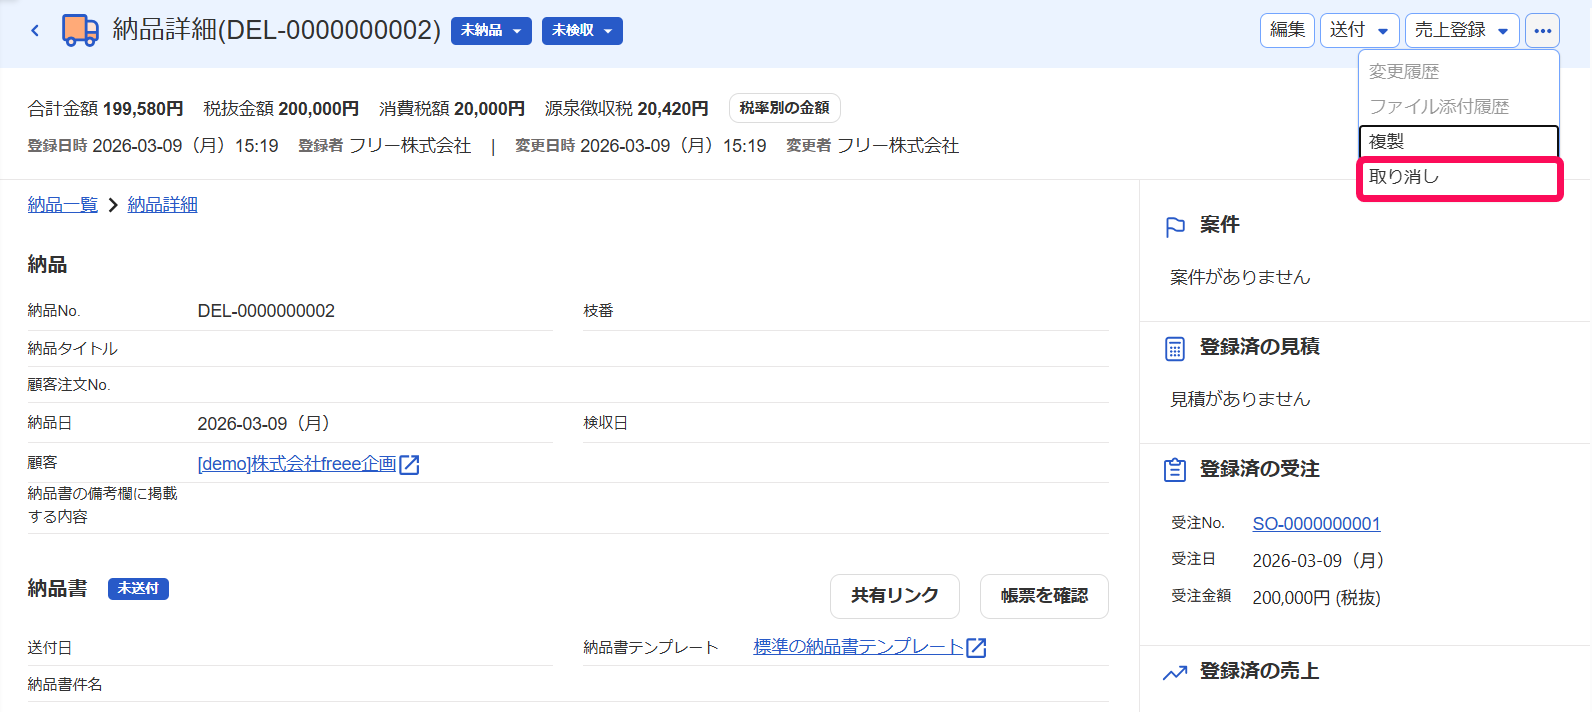Click the 税率別の金額 button
The width and height of the screenshot is (1592, 712).
[x=785, y=108]
